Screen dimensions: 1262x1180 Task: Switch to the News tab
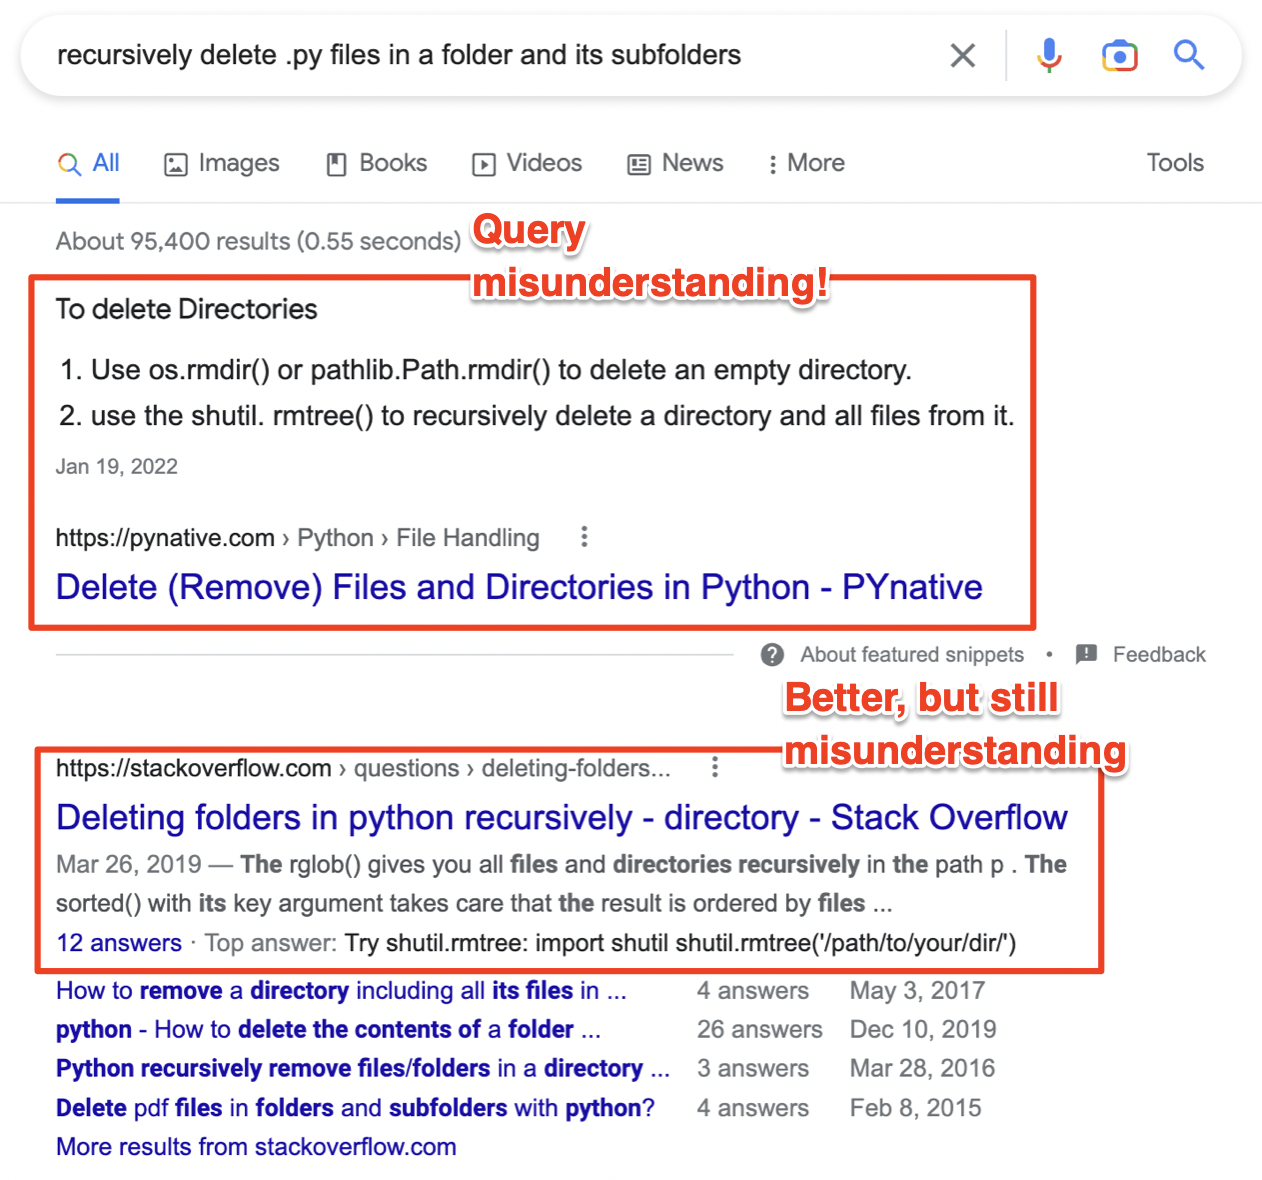(x=675, y=163)
